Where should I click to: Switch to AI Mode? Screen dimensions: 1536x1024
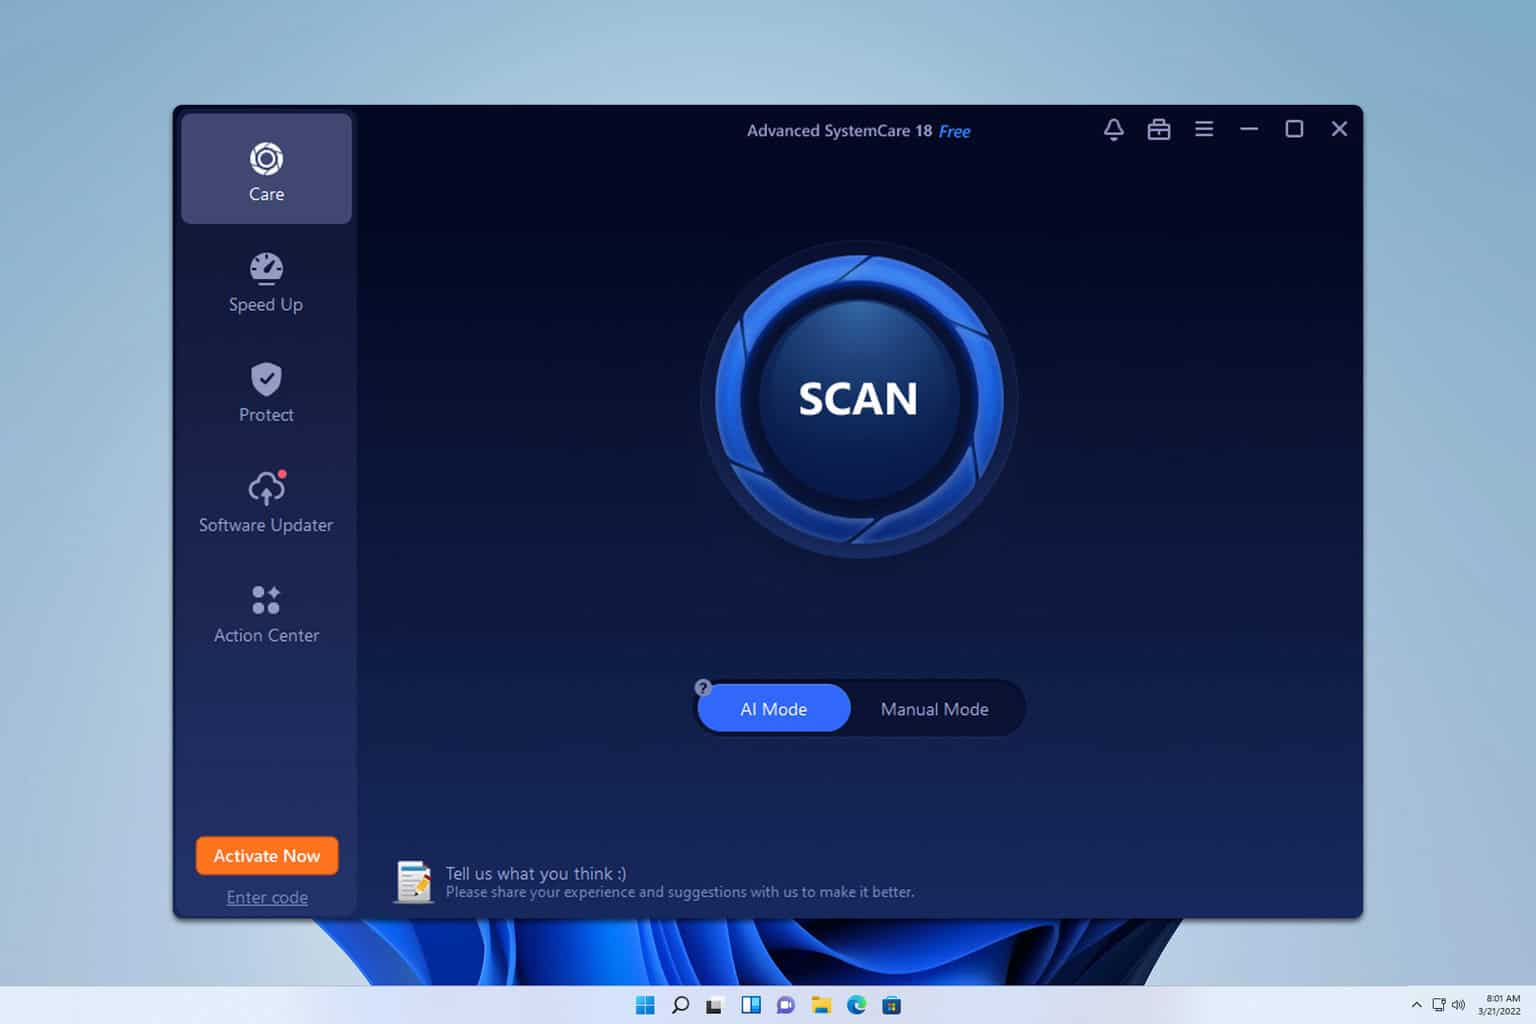(774, 709)
